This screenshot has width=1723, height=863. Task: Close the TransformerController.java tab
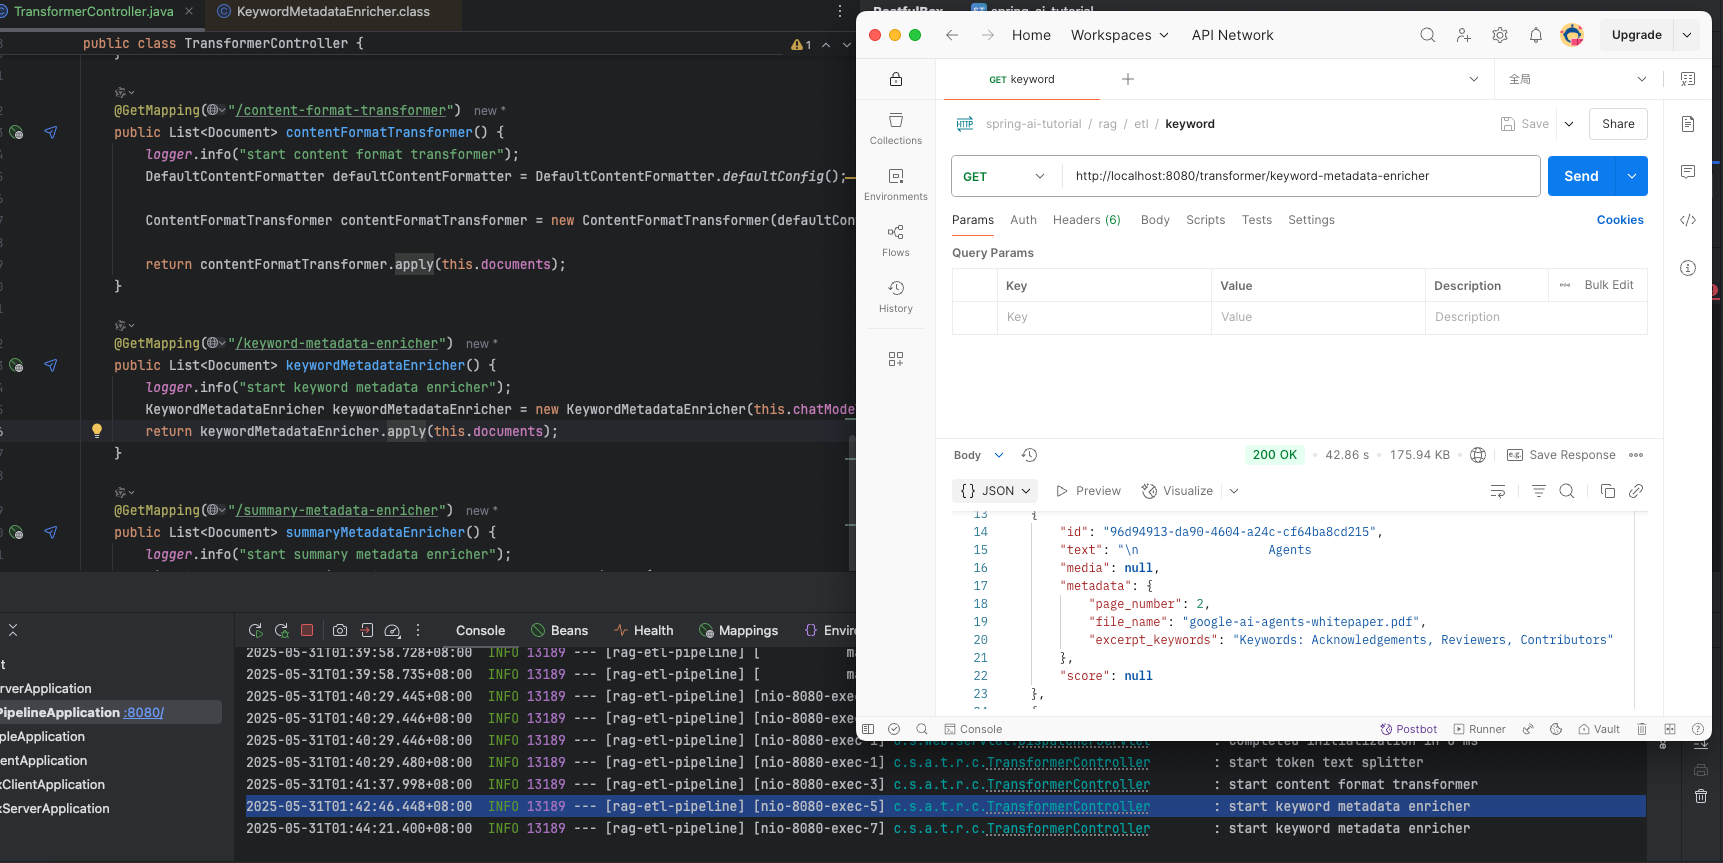(189, 12)
